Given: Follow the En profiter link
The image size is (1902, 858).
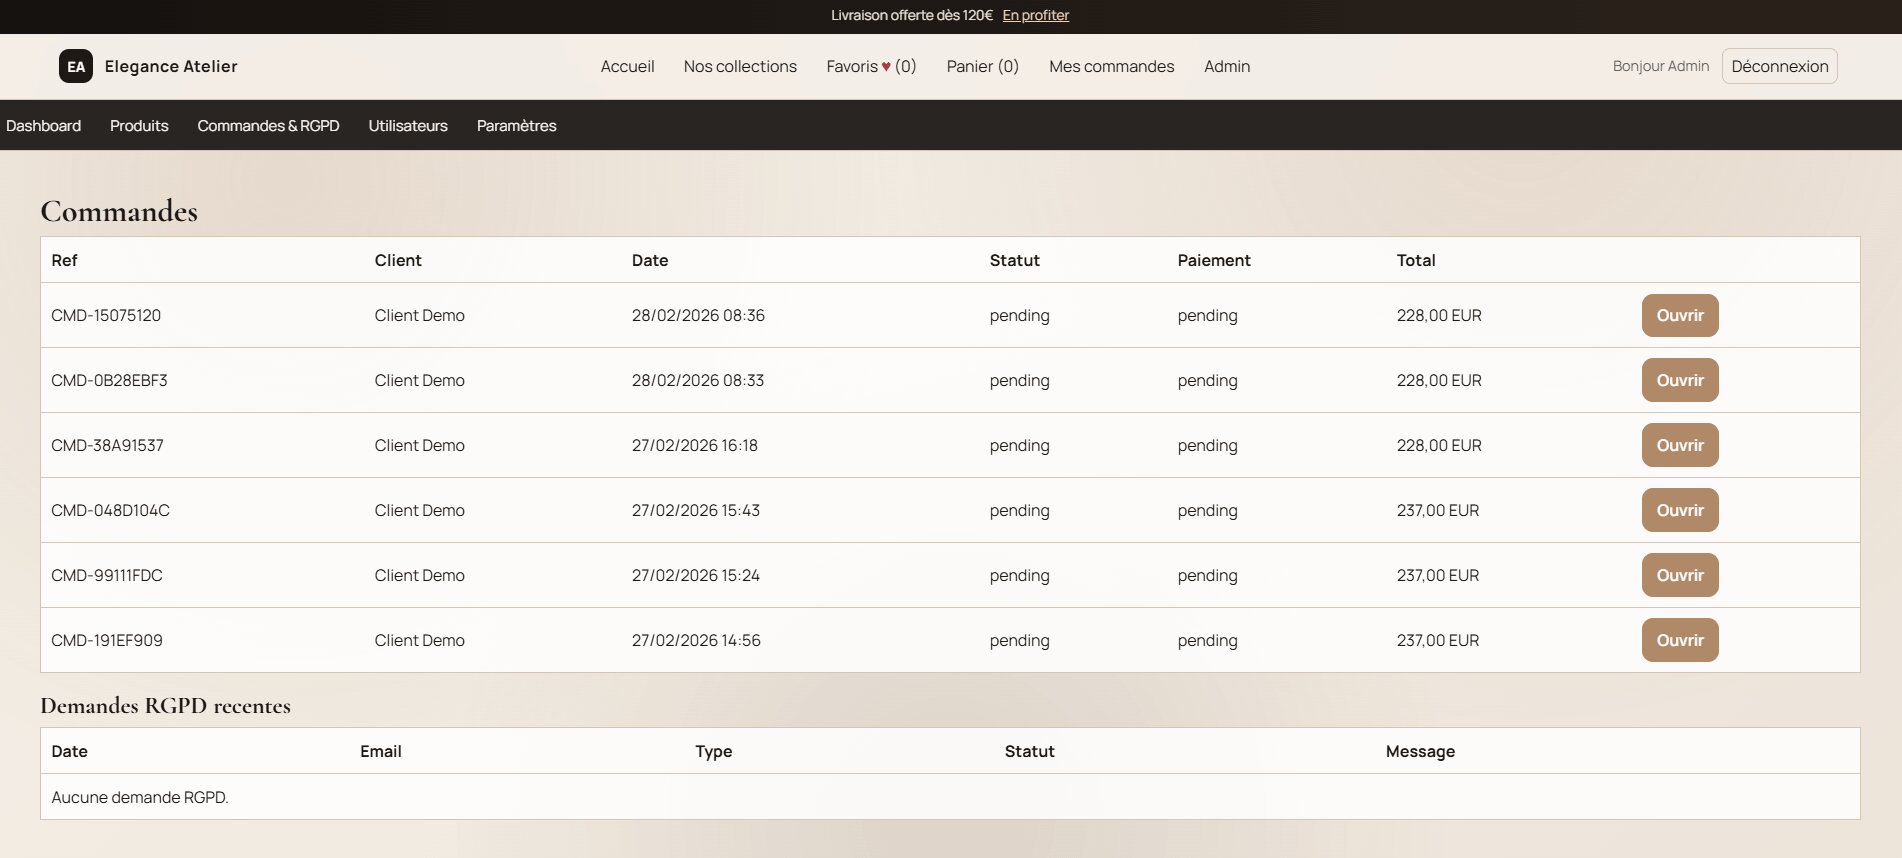Looking at the screenshot, I should point(1035,15).
